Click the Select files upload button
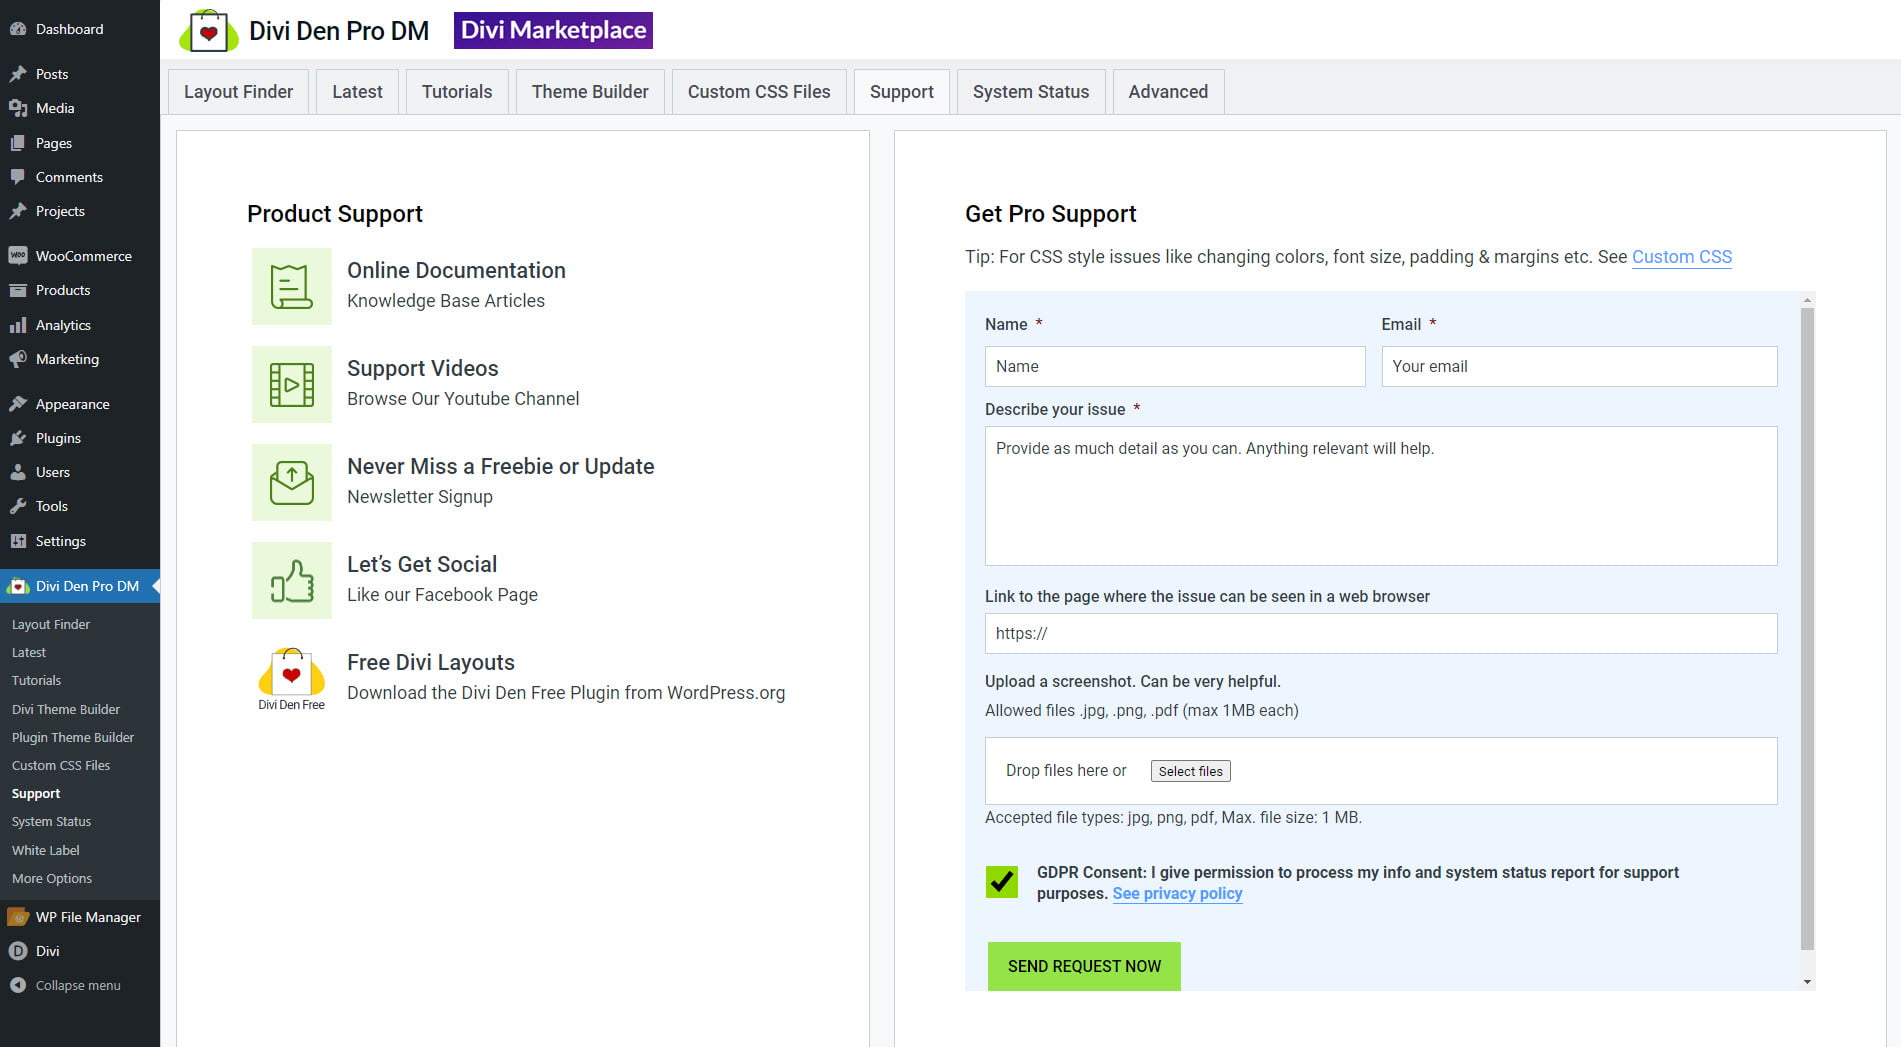 (x=1190, y=771)
